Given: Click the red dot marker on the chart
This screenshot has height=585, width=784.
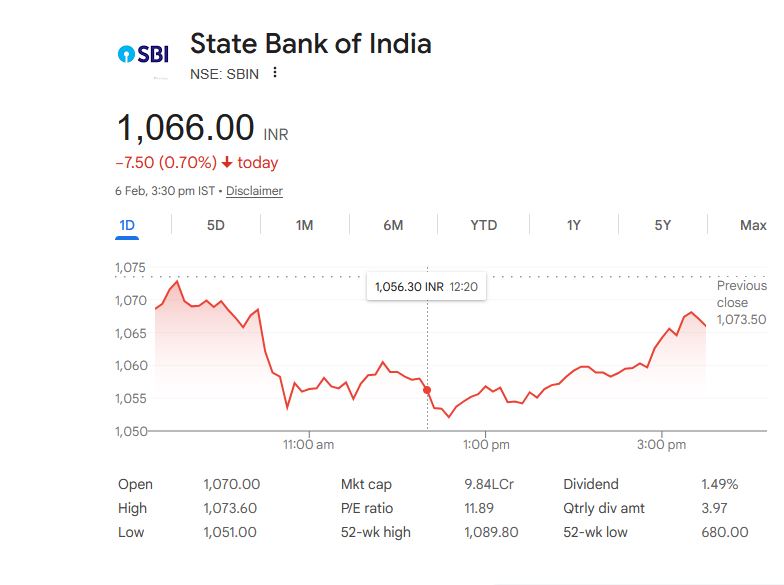Looking at the screenshot, I should (x=427, y=390).
